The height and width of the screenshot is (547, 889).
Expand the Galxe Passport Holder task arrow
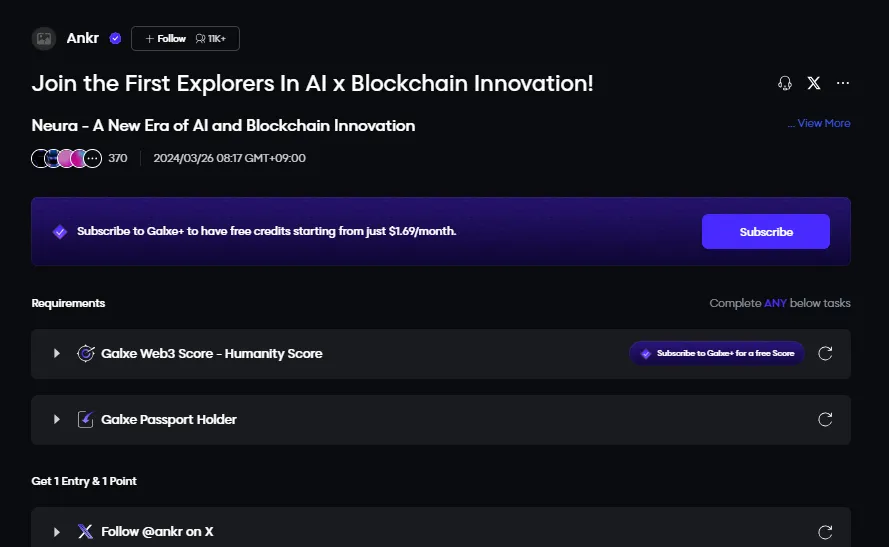point(57,419)
